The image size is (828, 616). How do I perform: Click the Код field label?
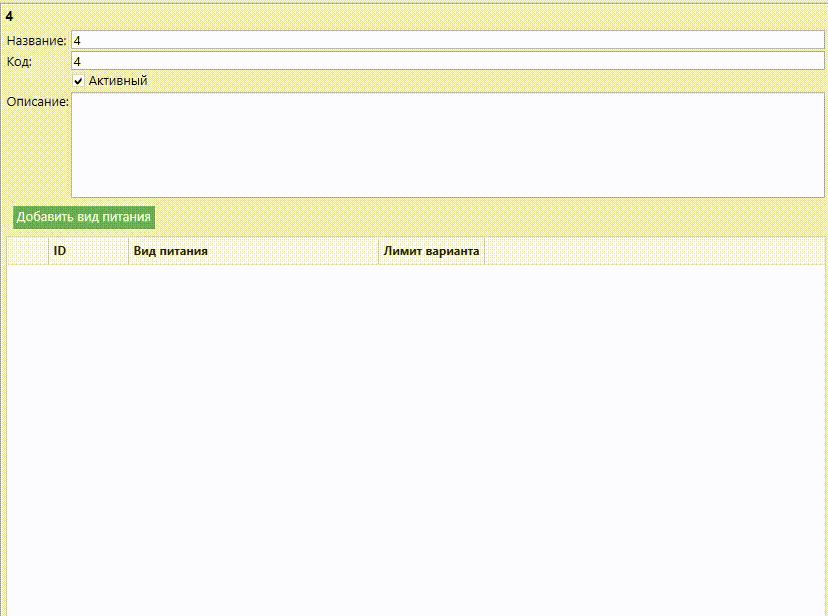coord(19,62)
